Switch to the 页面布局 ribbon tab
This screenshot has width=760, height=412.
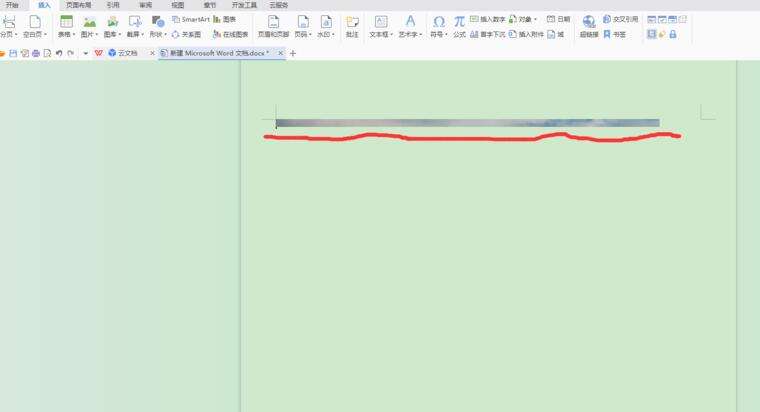click(79, 5)
